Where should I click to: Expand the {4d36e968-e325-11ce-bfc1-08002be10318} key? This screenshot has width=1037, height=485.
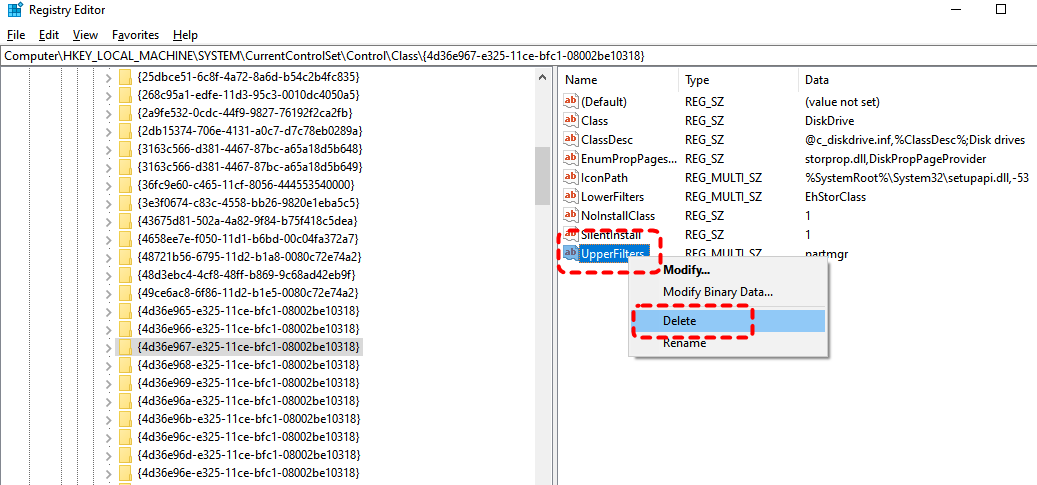[x=108, y=365]
